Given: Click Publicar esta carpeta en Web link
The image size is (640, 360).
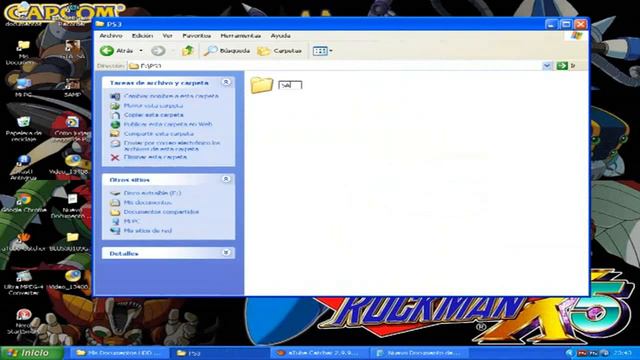Looking at the screenshot, I should pyautogui.click(x=168, y=124).
